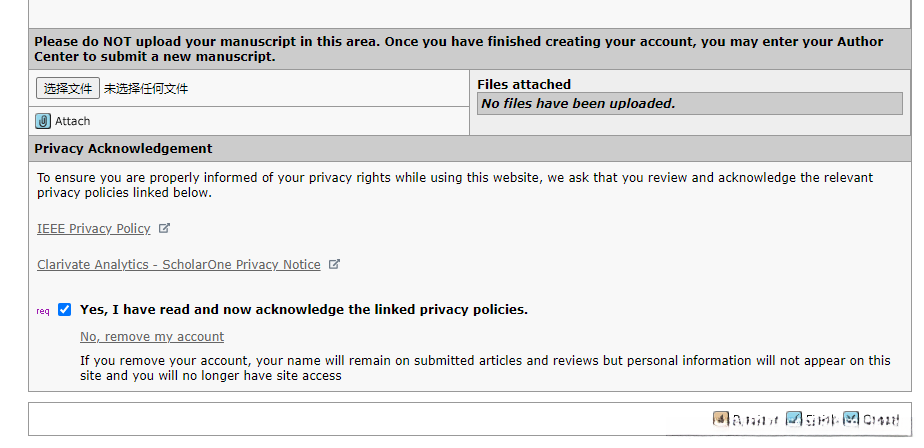The width and height of the screenshot is (924, 448).
Task: Click the paperclip Attach icon
Action: coord(43,121)
